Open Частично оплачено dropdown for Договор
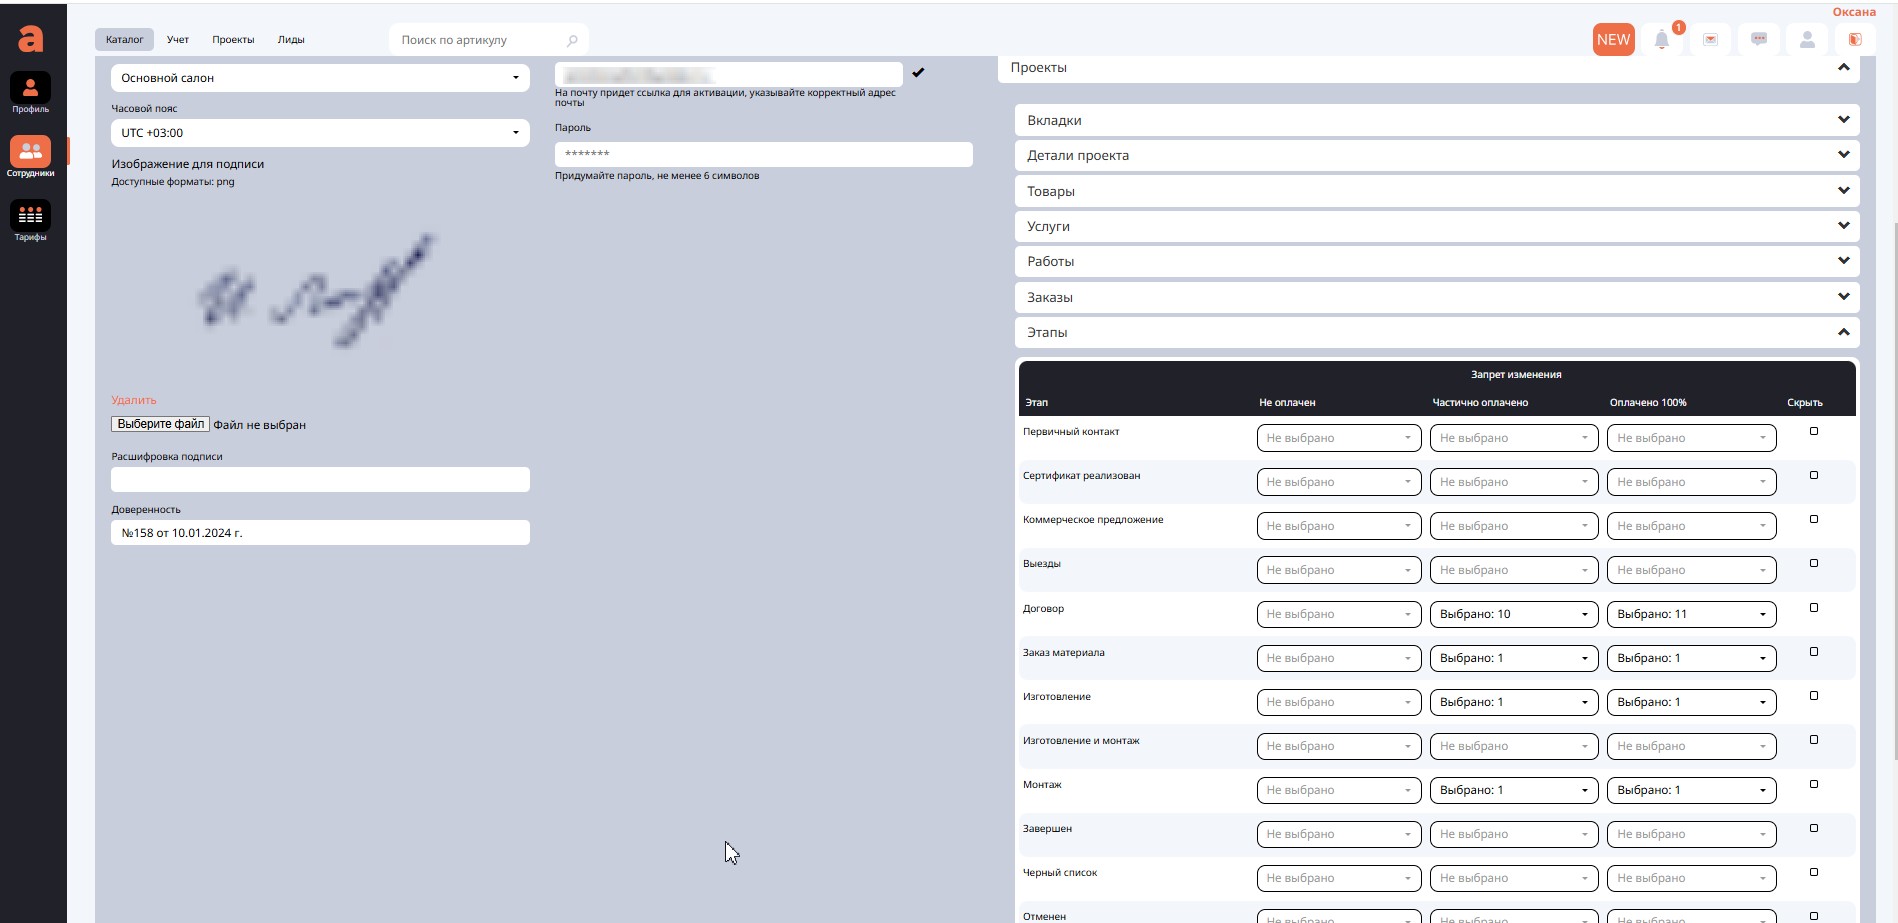The image size is (1898, 923). tap(1513, 614)
